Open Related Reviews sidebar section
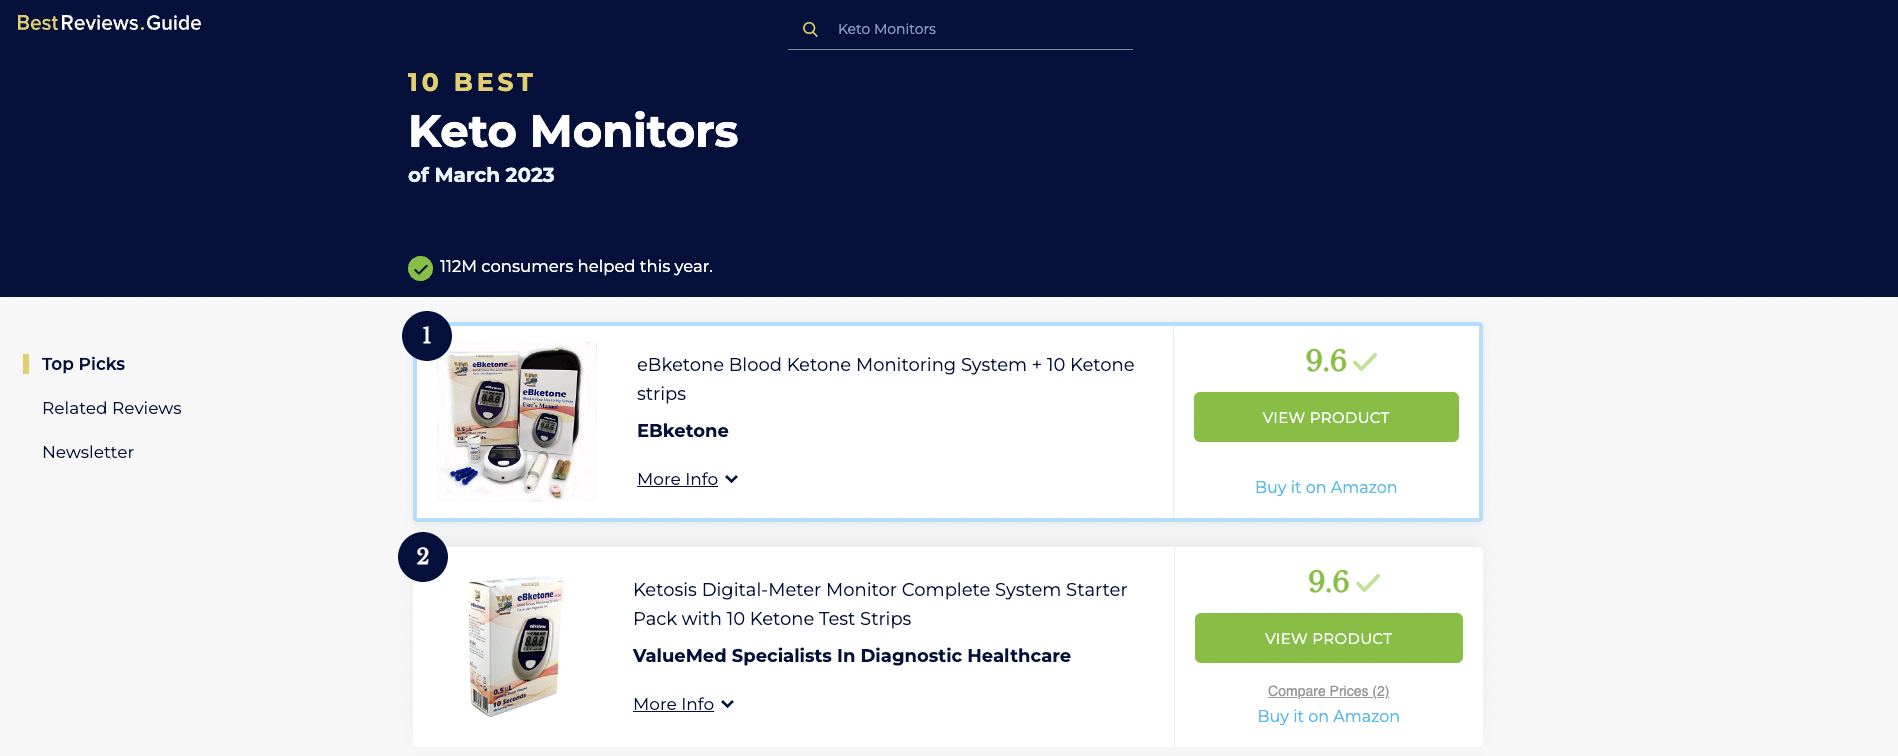Viewport: 1898px width, 756px height. [112, 408]
